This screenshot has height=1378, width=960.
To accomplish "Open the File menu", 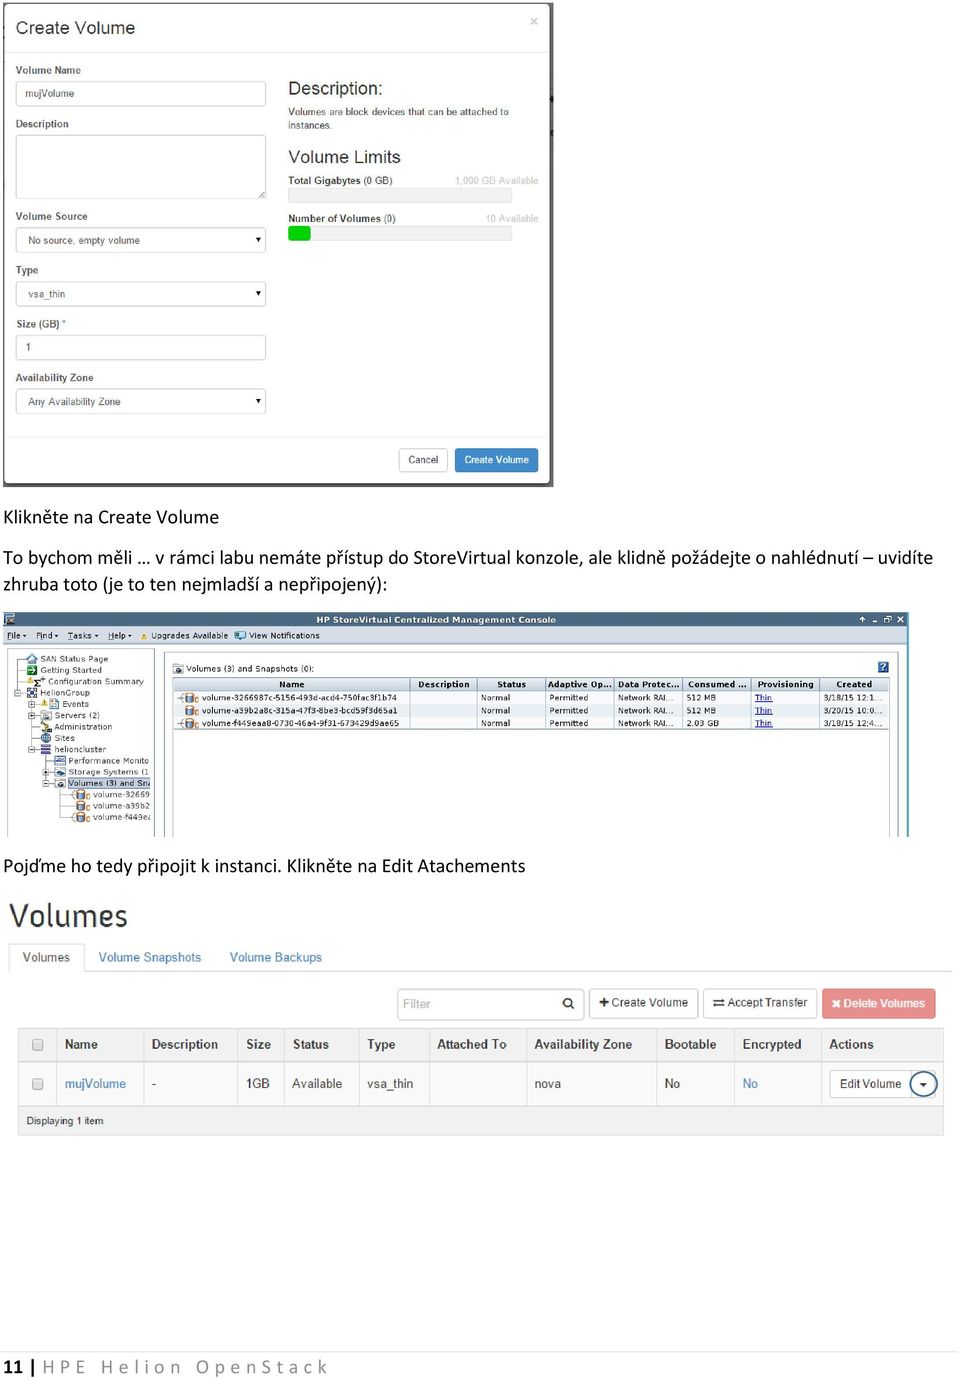I will (16, 636).
